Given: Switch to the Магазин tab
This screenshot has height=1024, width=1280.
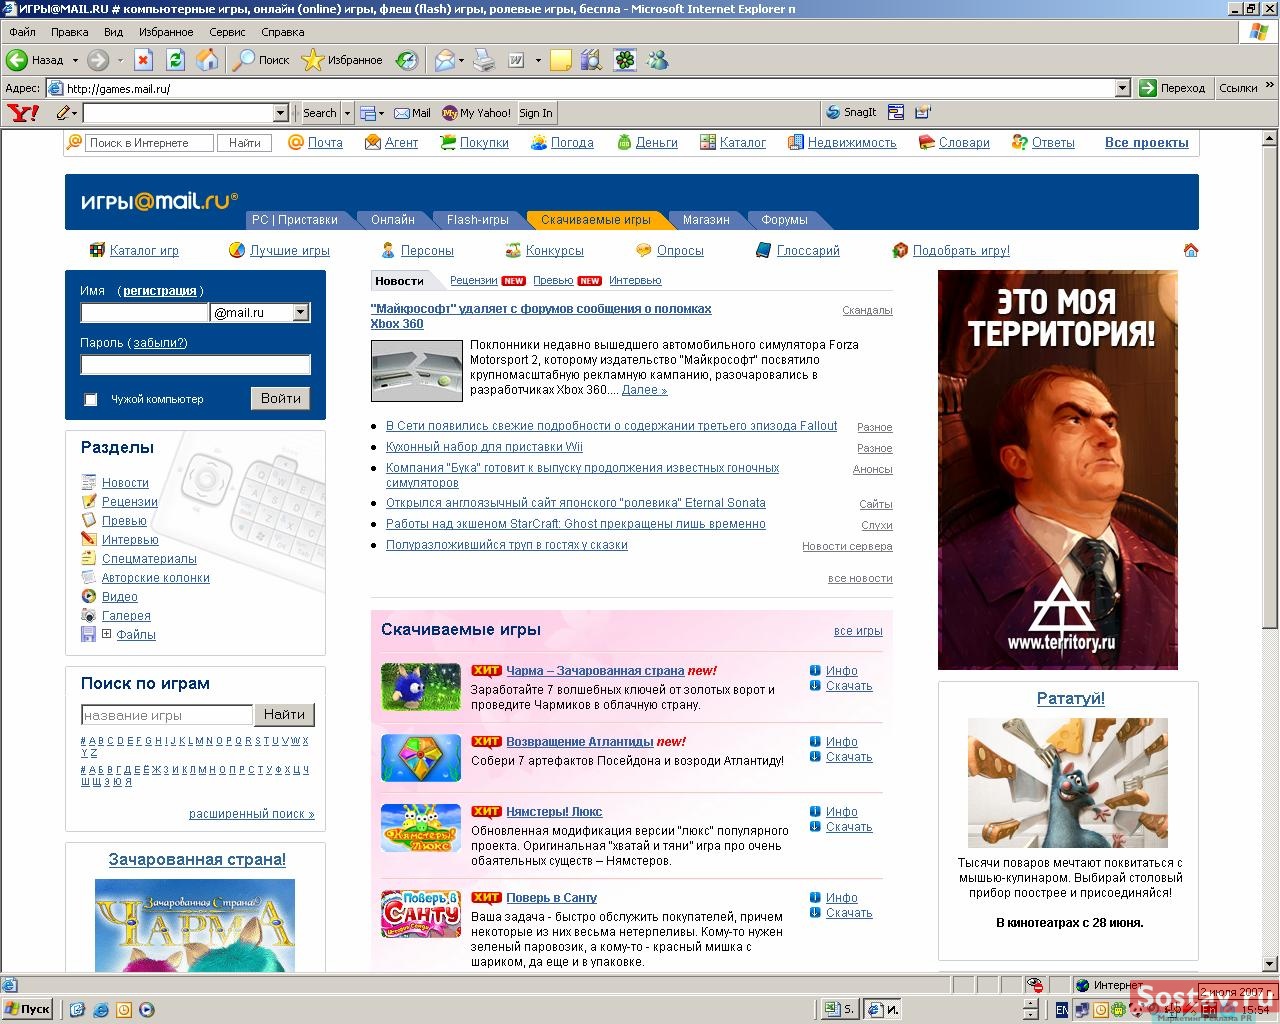Looking at the screenshot, I should (706, 220).
